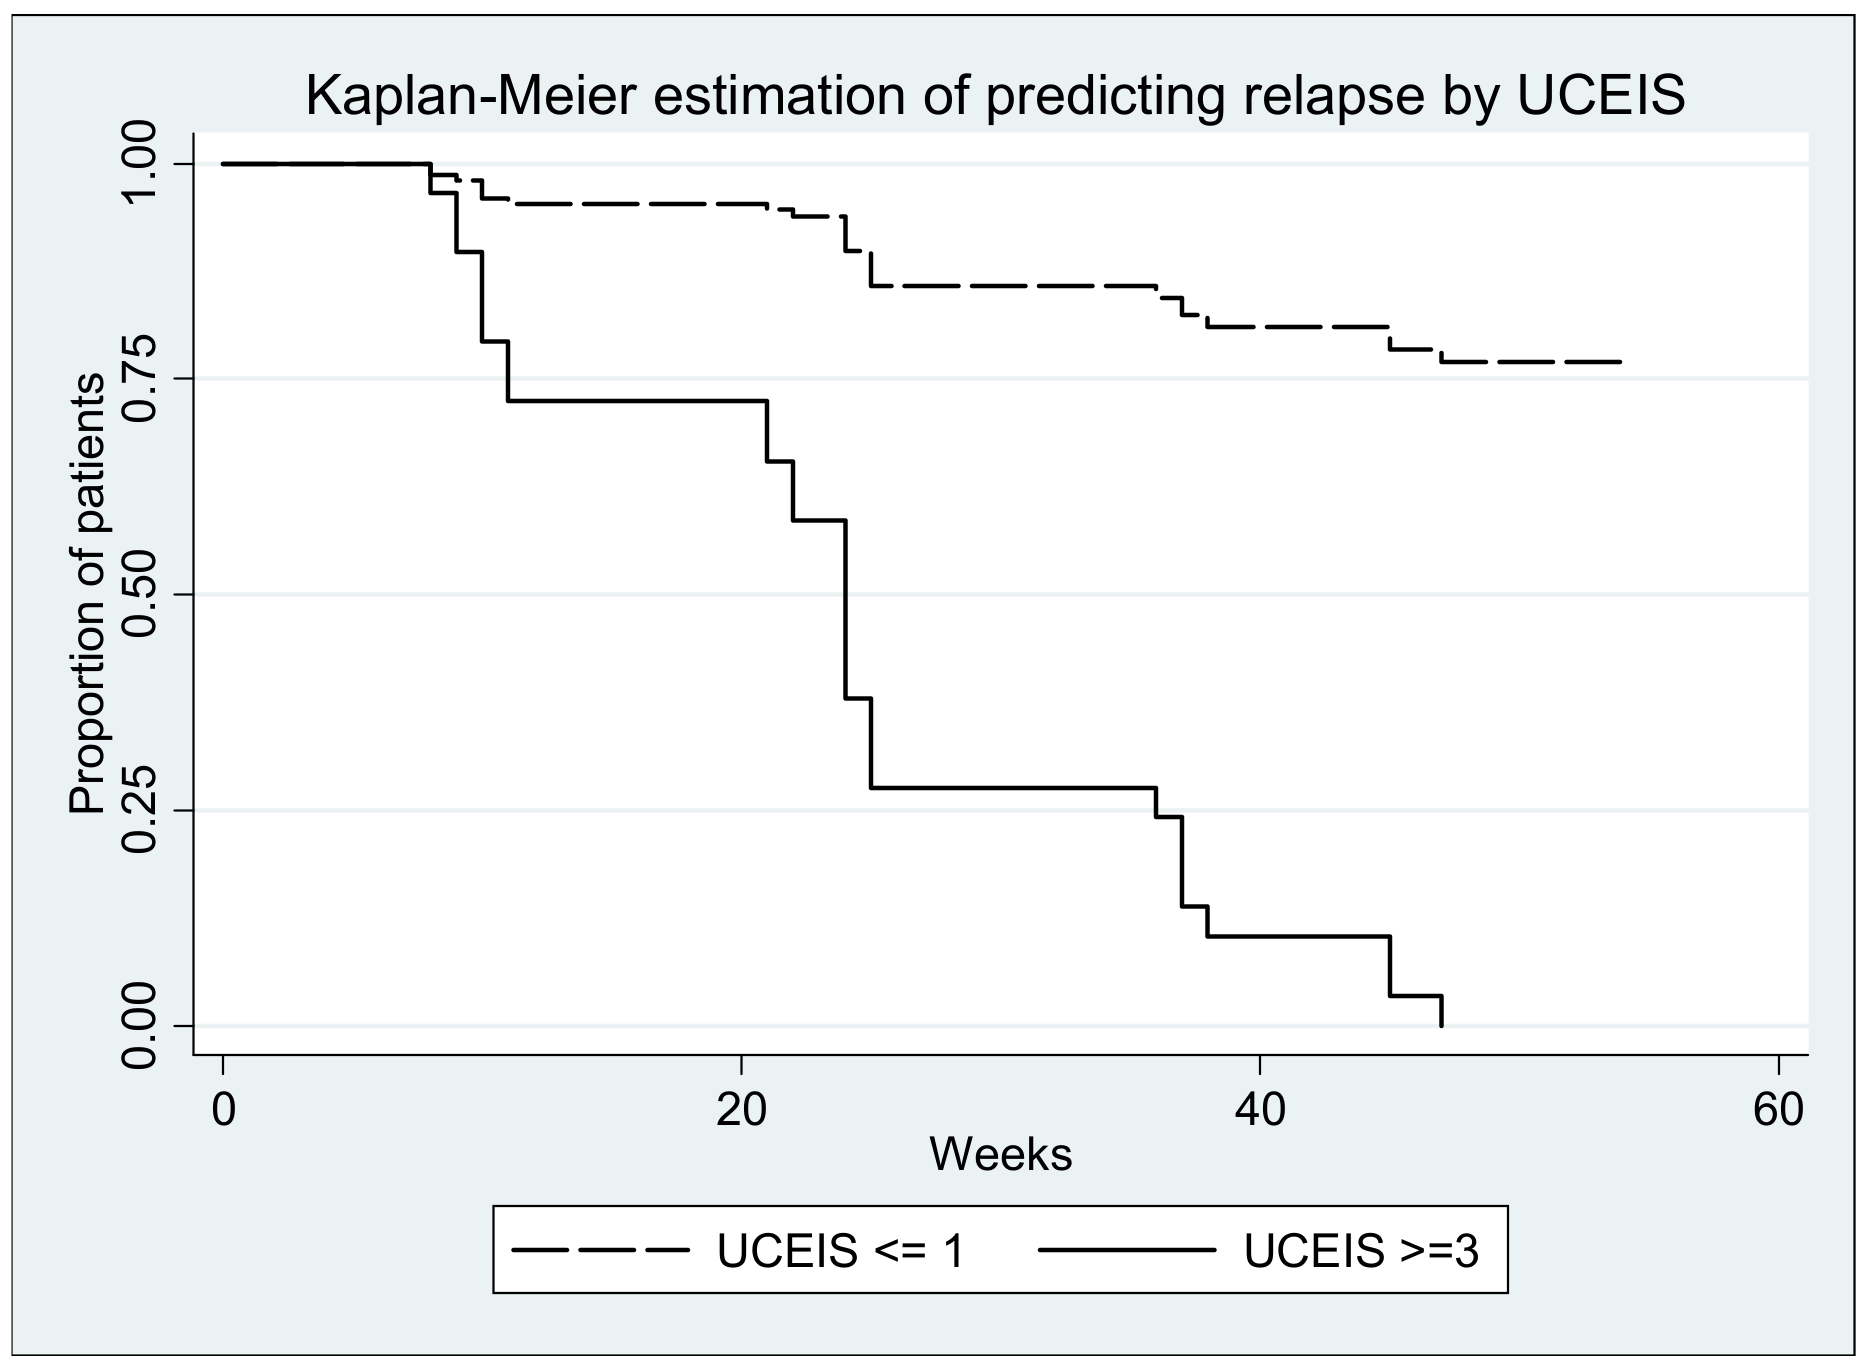The height and width of the screenshot is (1368, 1869).
Task: Select the "UCEIS <= 1" legend text
Action: pyautogui.click(x=840, y=1251)
